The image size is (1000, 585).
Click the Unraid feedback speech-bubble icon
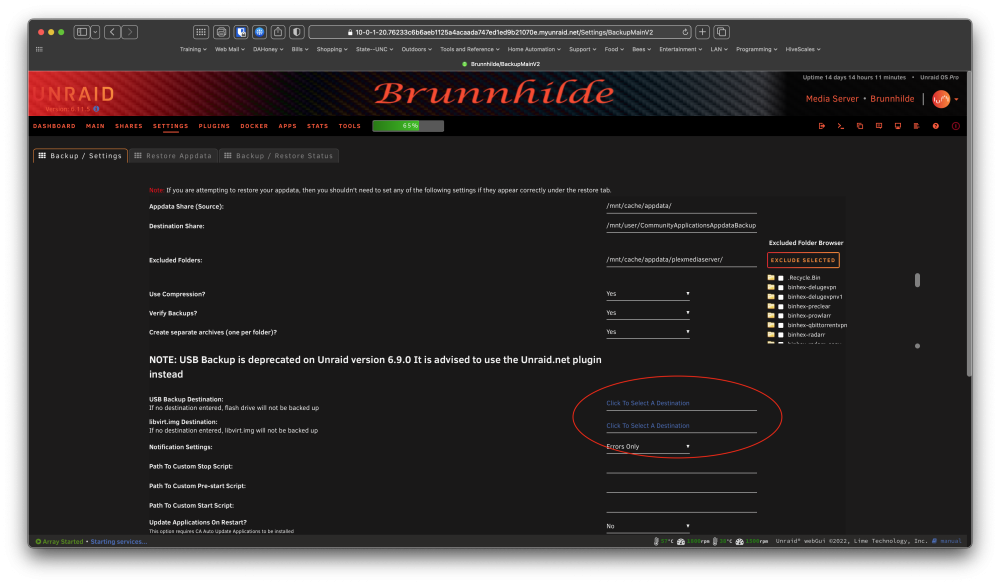(x=879, y=126)
